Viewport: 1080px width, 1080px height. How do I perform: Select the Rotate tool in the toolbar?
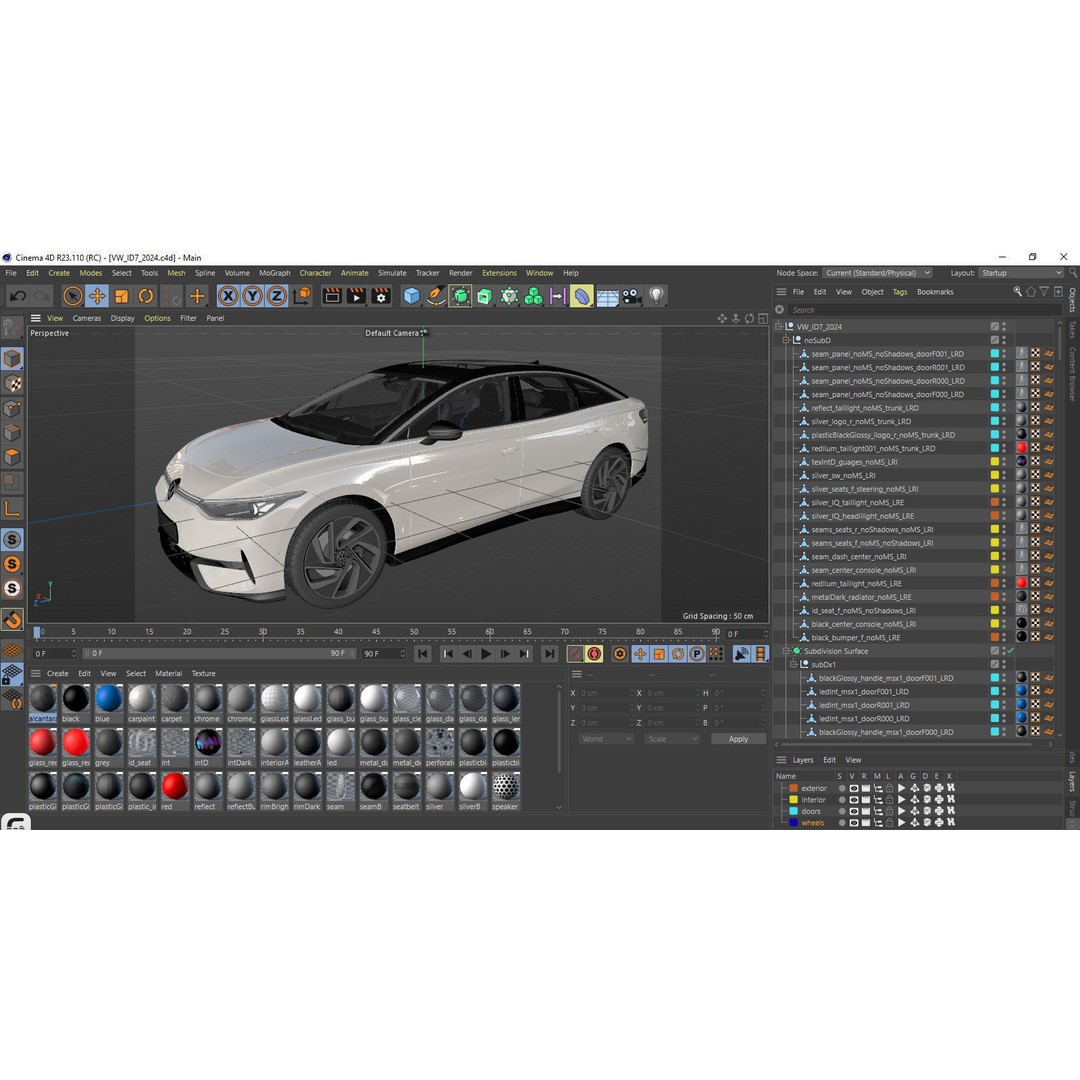[144, 296]
